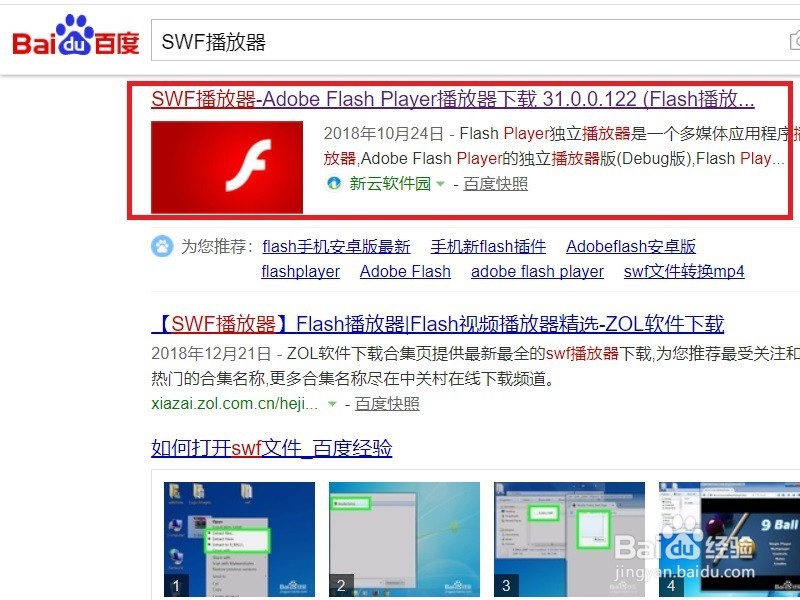
Task: Open step 1 thumbnail image
Action: 239,539
